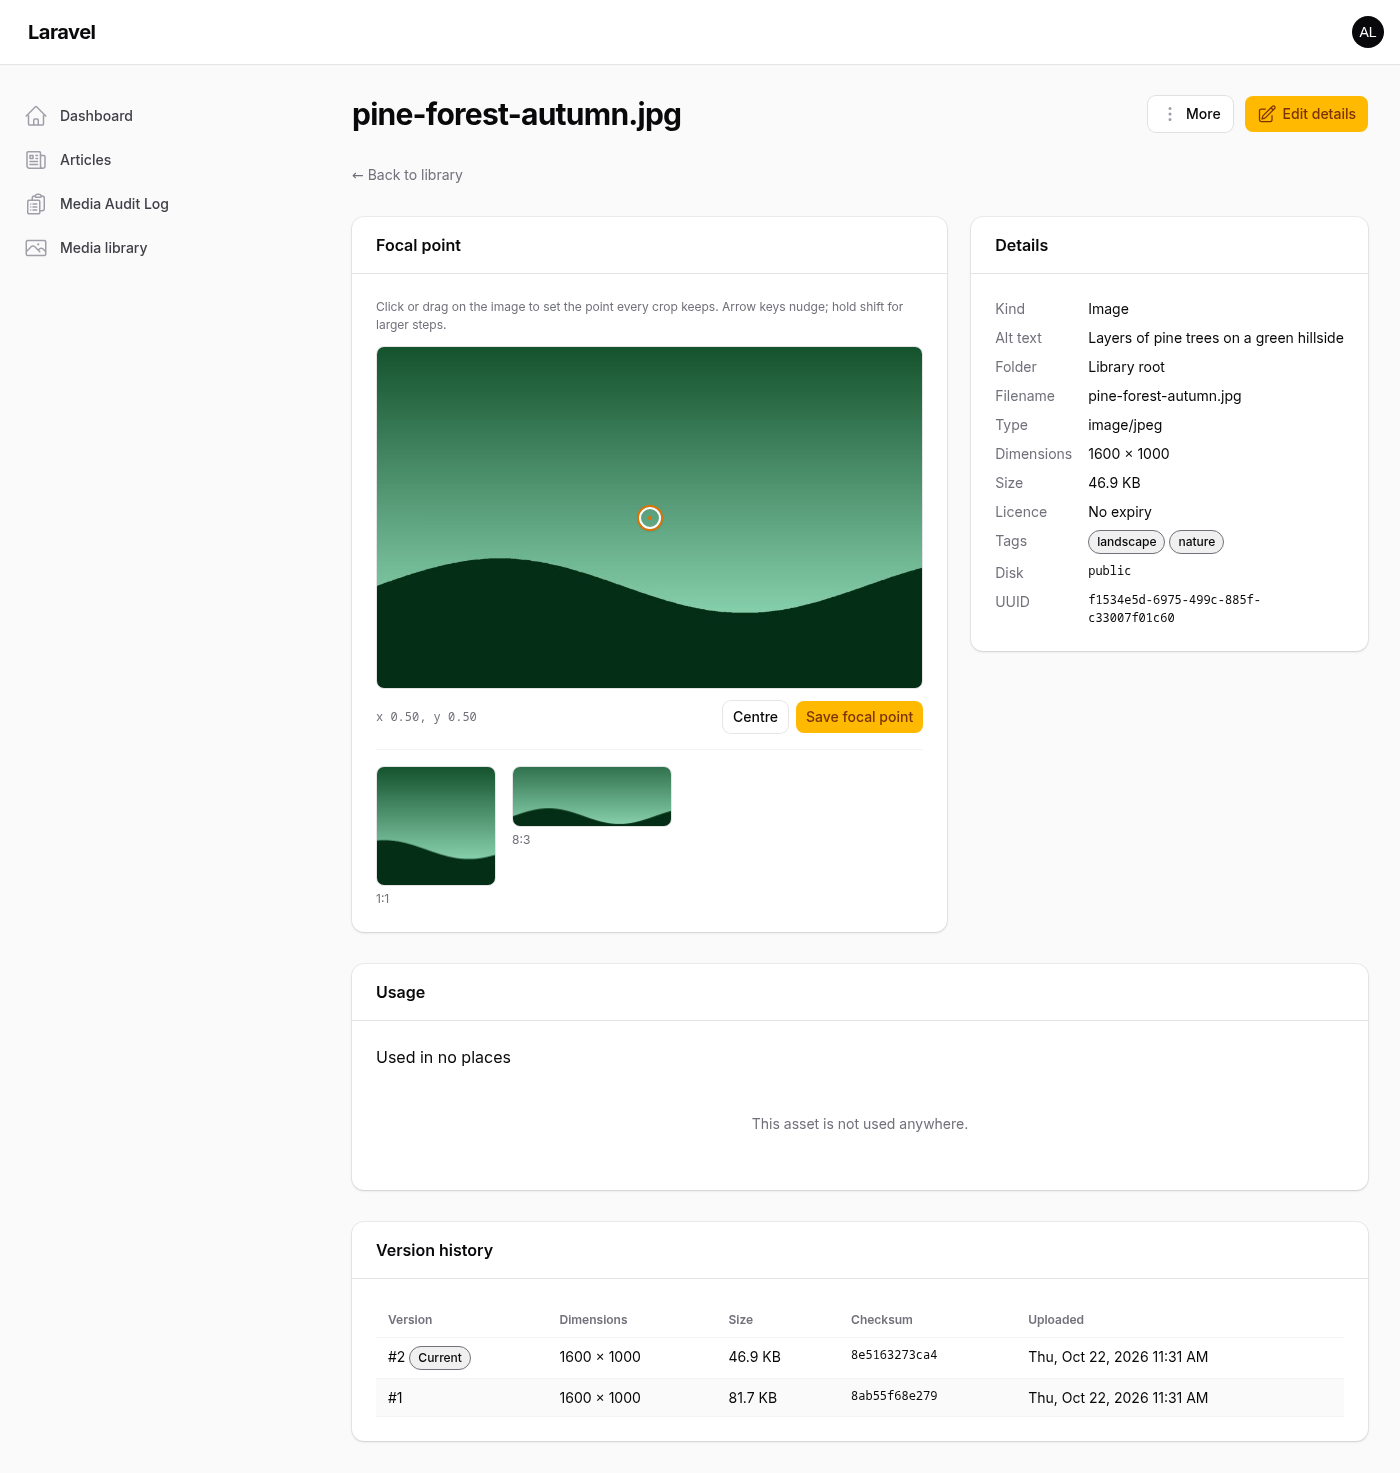The height and width of the screenshot is (1473, 1400).
Task: Click the Current badge on version #2
Action: [x=440, y=1358]
